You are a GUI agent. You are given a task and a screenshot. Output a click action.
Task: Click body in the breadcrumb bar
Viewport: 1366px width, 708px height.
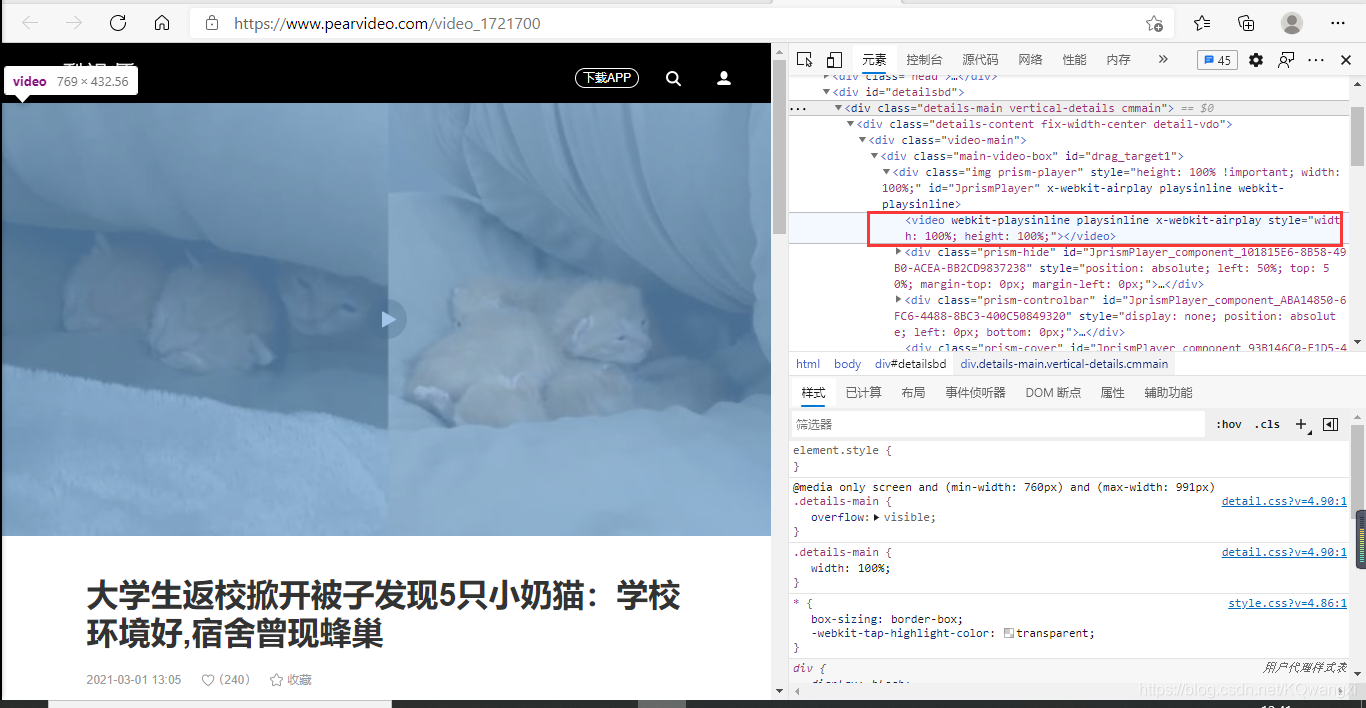tap(847, 364)
